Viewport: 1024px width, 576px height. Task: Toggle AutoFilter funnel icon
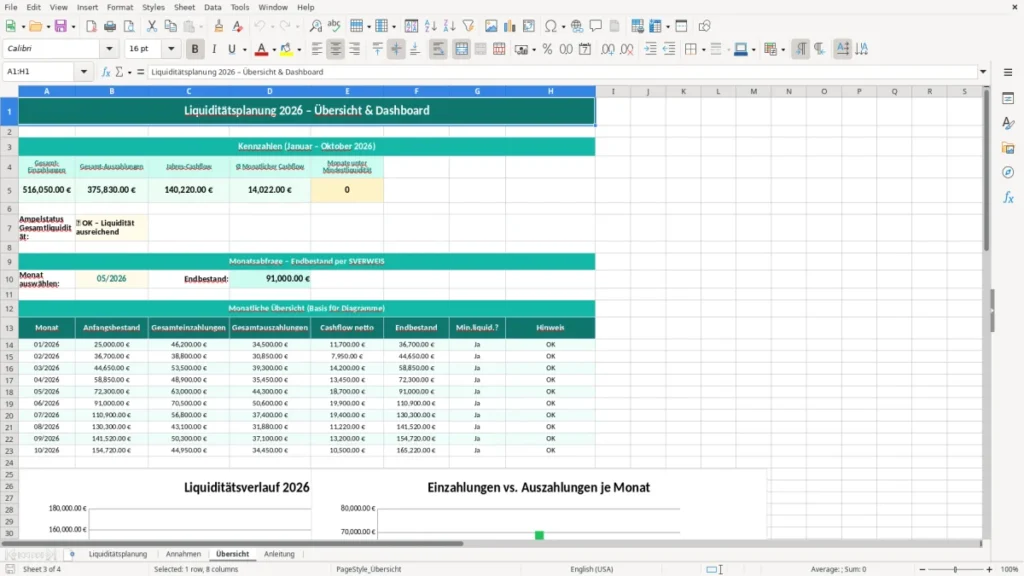[x=468, y=26]
